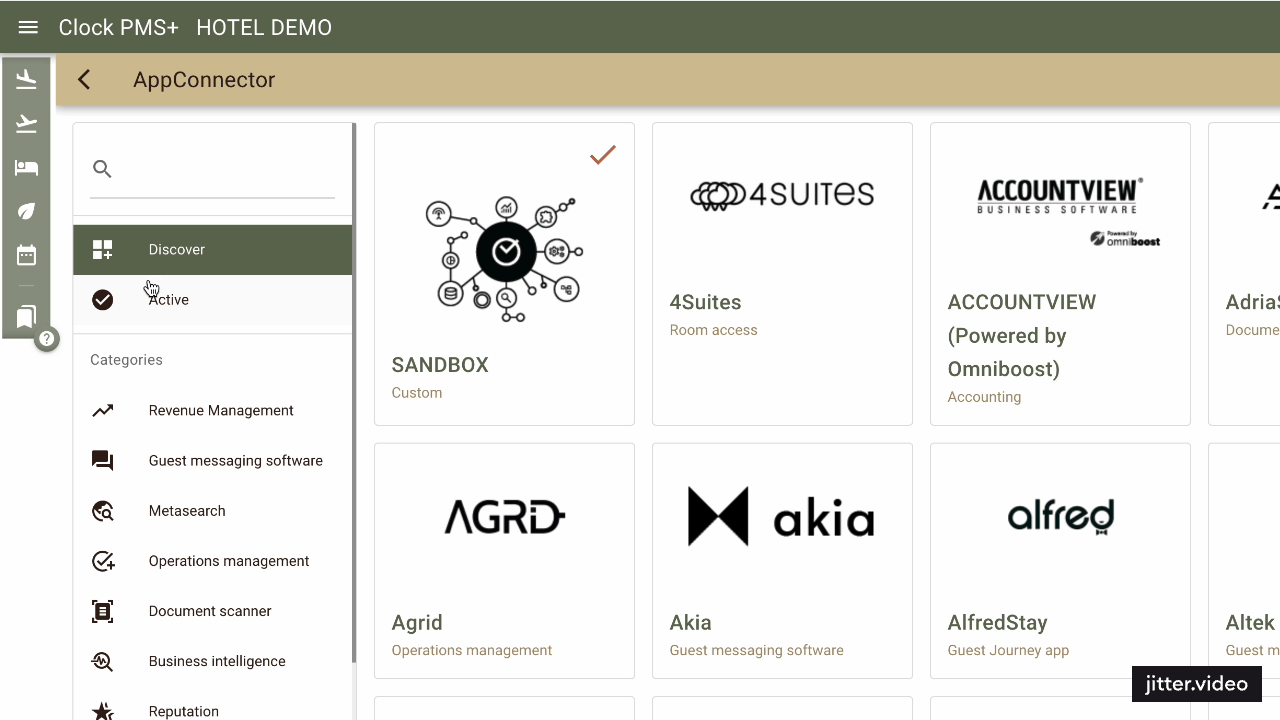Open the alfred logo thumbnail

[1060, 516]
